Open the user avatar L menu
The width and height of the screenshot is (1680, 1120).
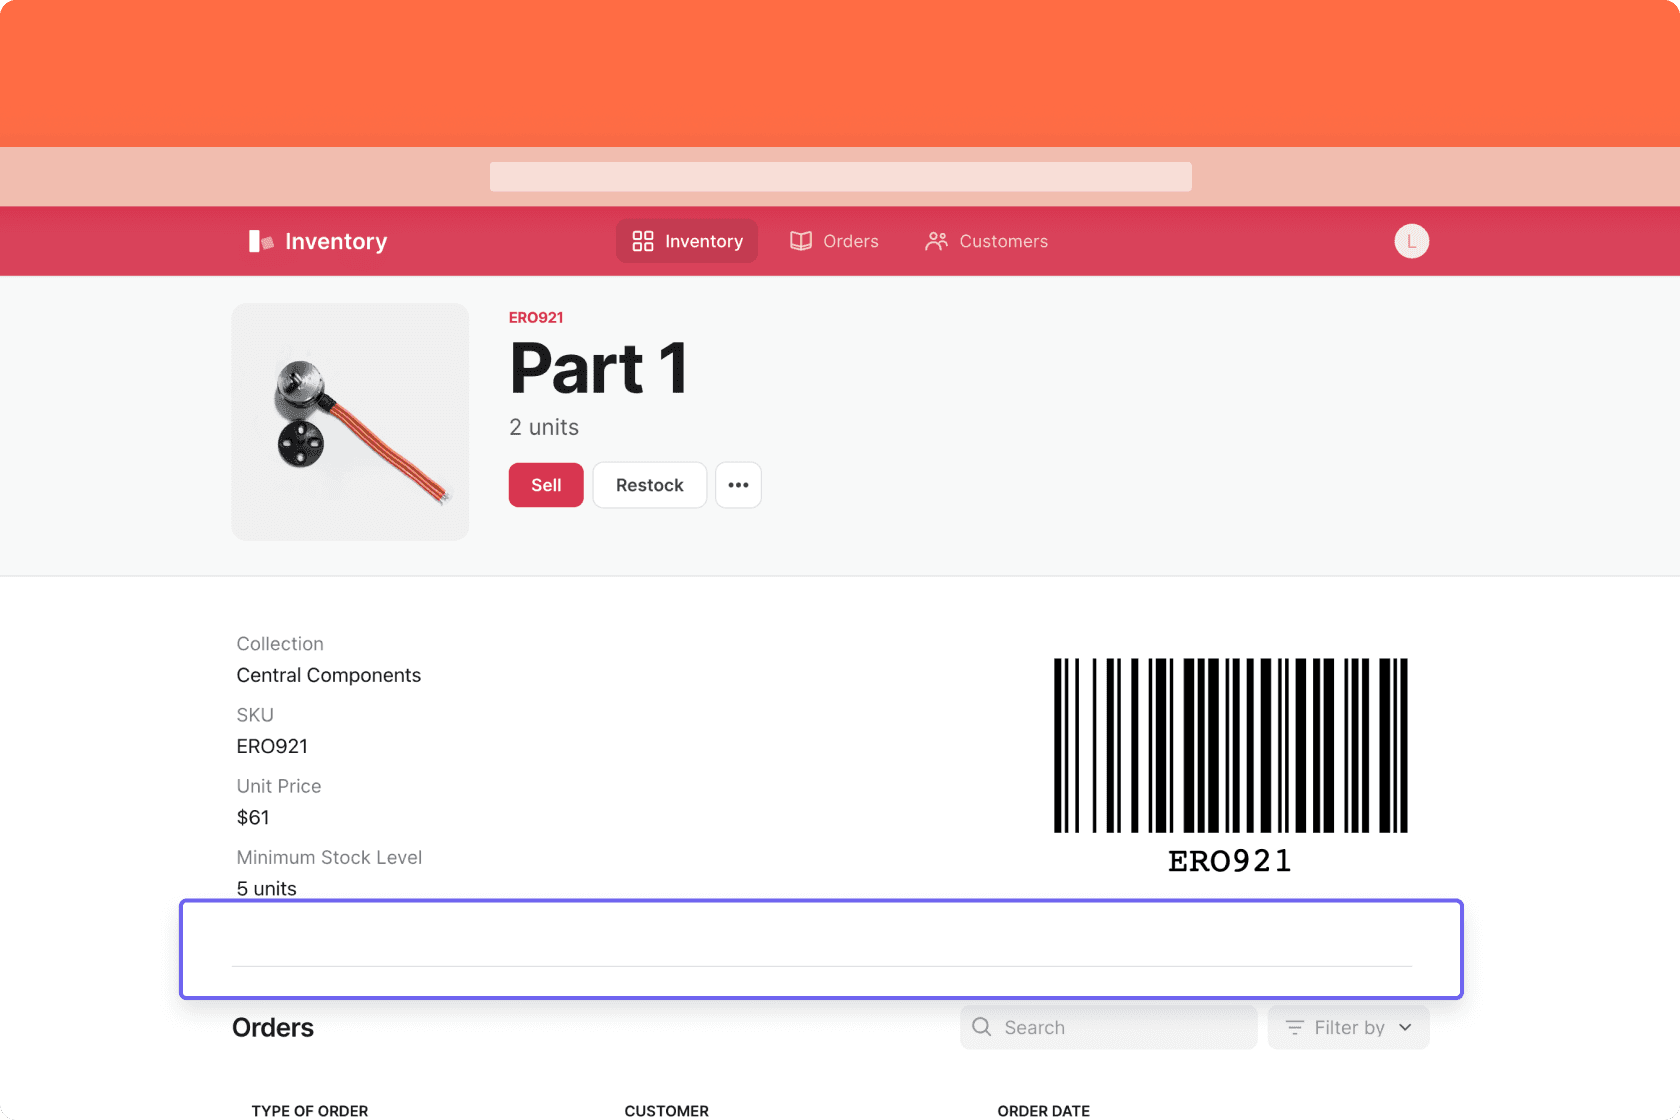click(1411, 241)
